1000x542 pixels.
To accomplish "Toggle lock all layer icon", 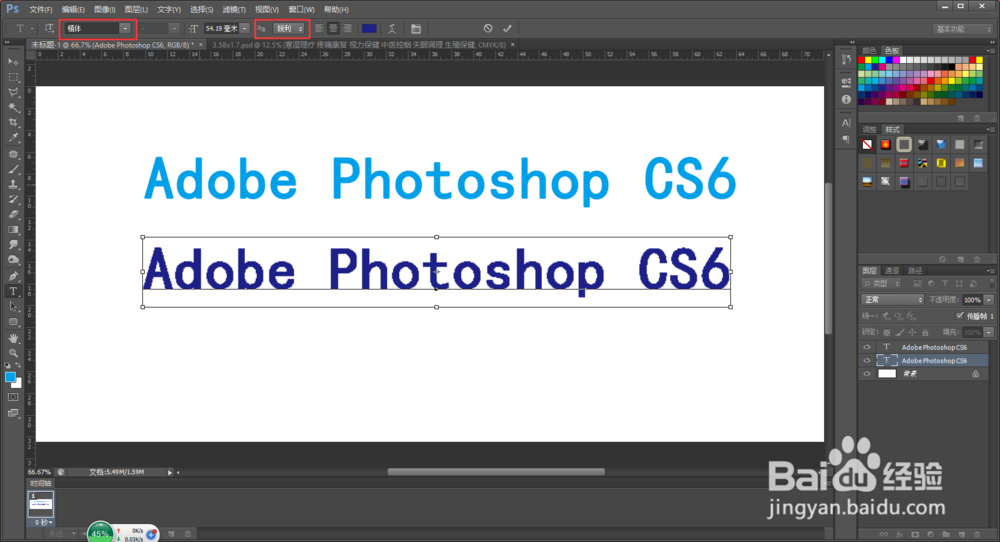I will (925, 332).
